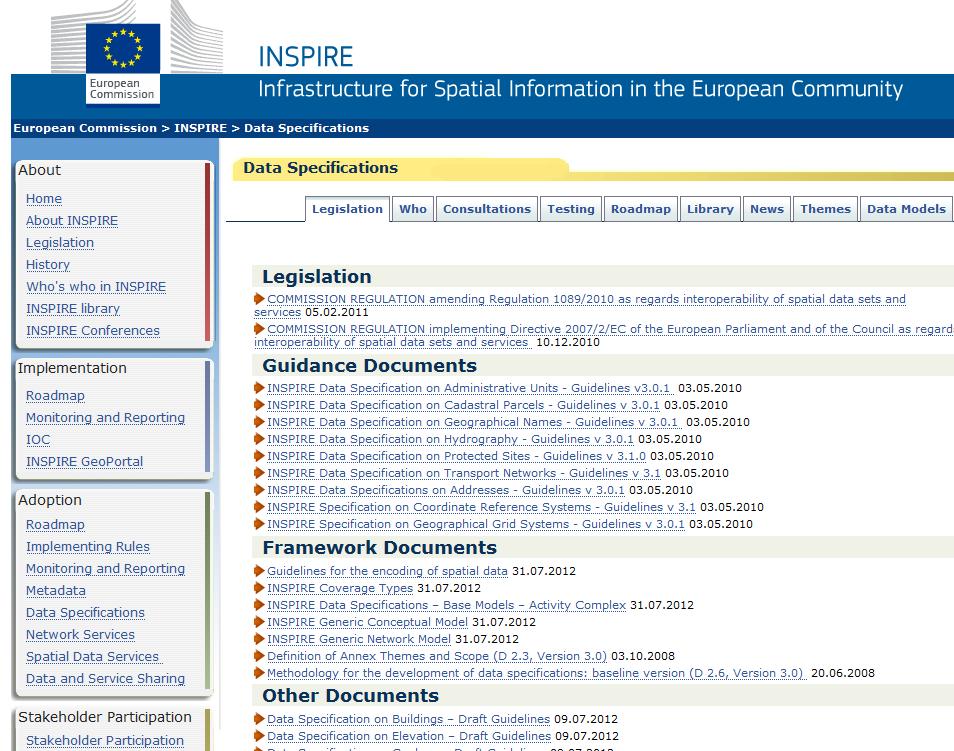954x751 pixels.
Task: Click arrow bullet beside Administrative Units guidelines
Action: [259, 388]
